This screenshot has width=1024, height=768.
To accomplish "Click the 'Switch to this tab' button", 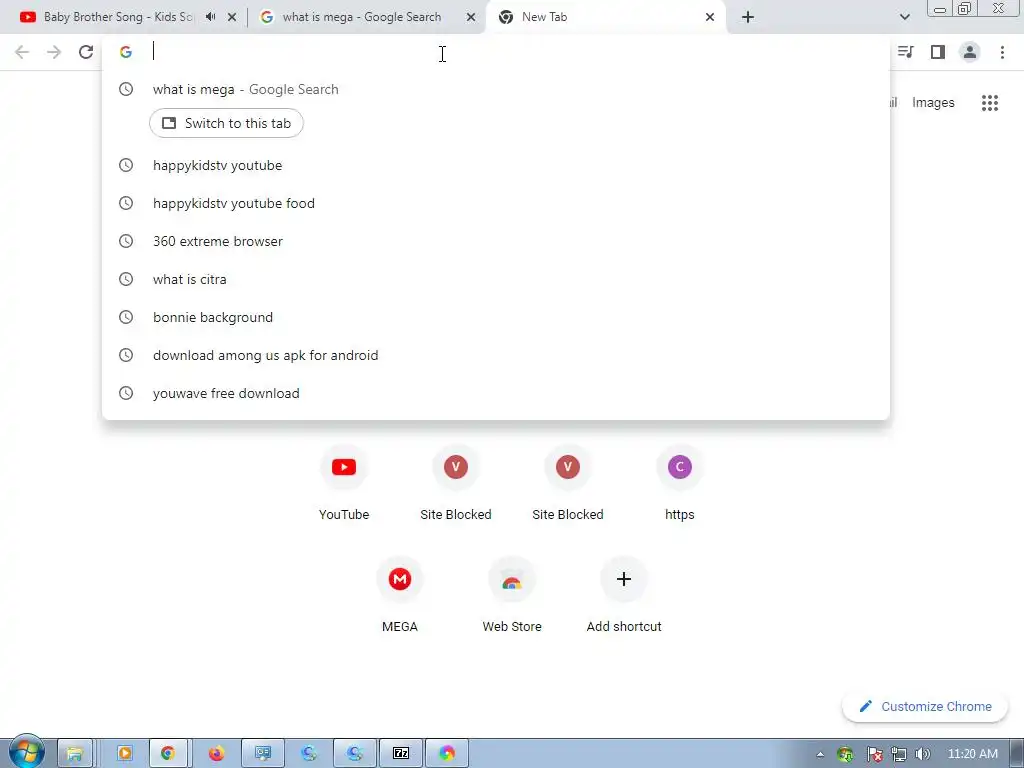I will (x=226, y=123).
